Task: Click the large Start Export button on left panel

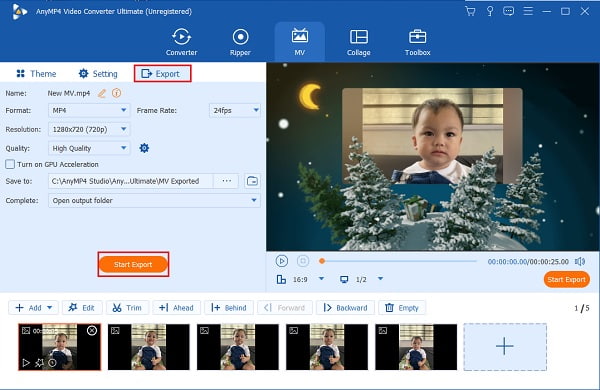Action: [x=133, y=264]
